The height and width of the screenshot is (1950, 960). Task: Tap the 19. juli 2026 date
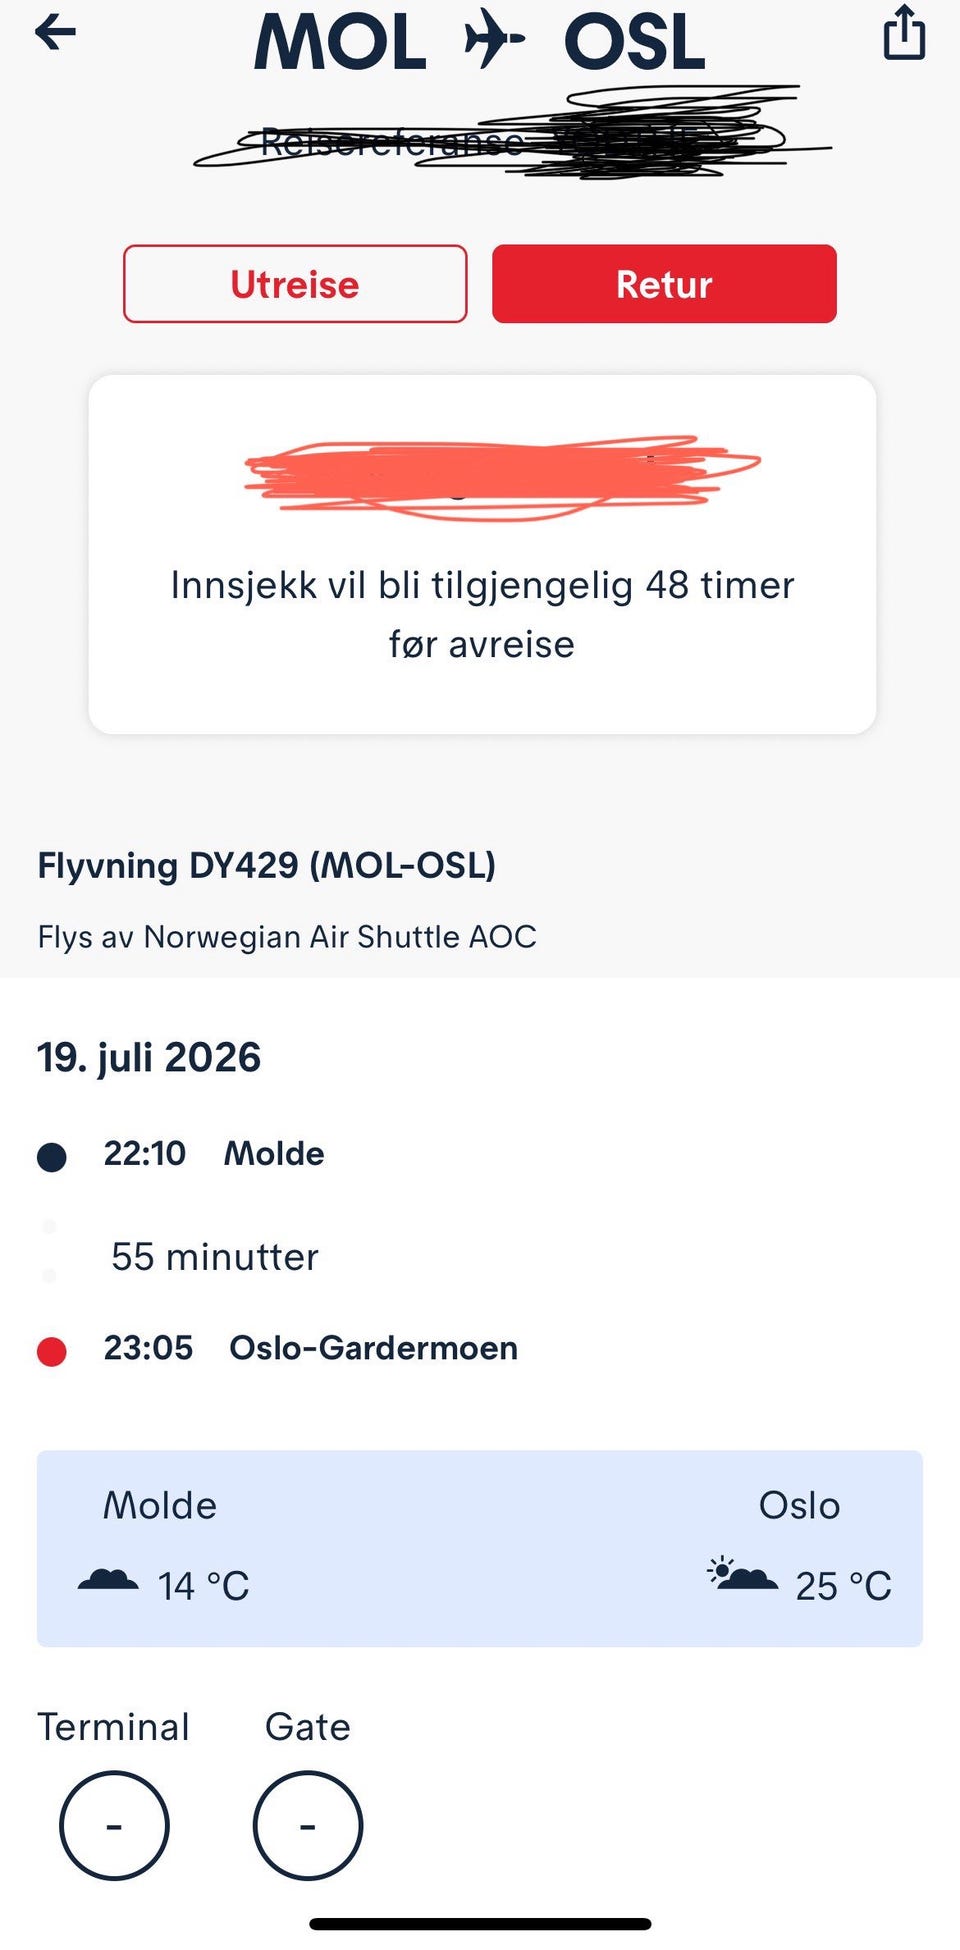[149, 1058]
